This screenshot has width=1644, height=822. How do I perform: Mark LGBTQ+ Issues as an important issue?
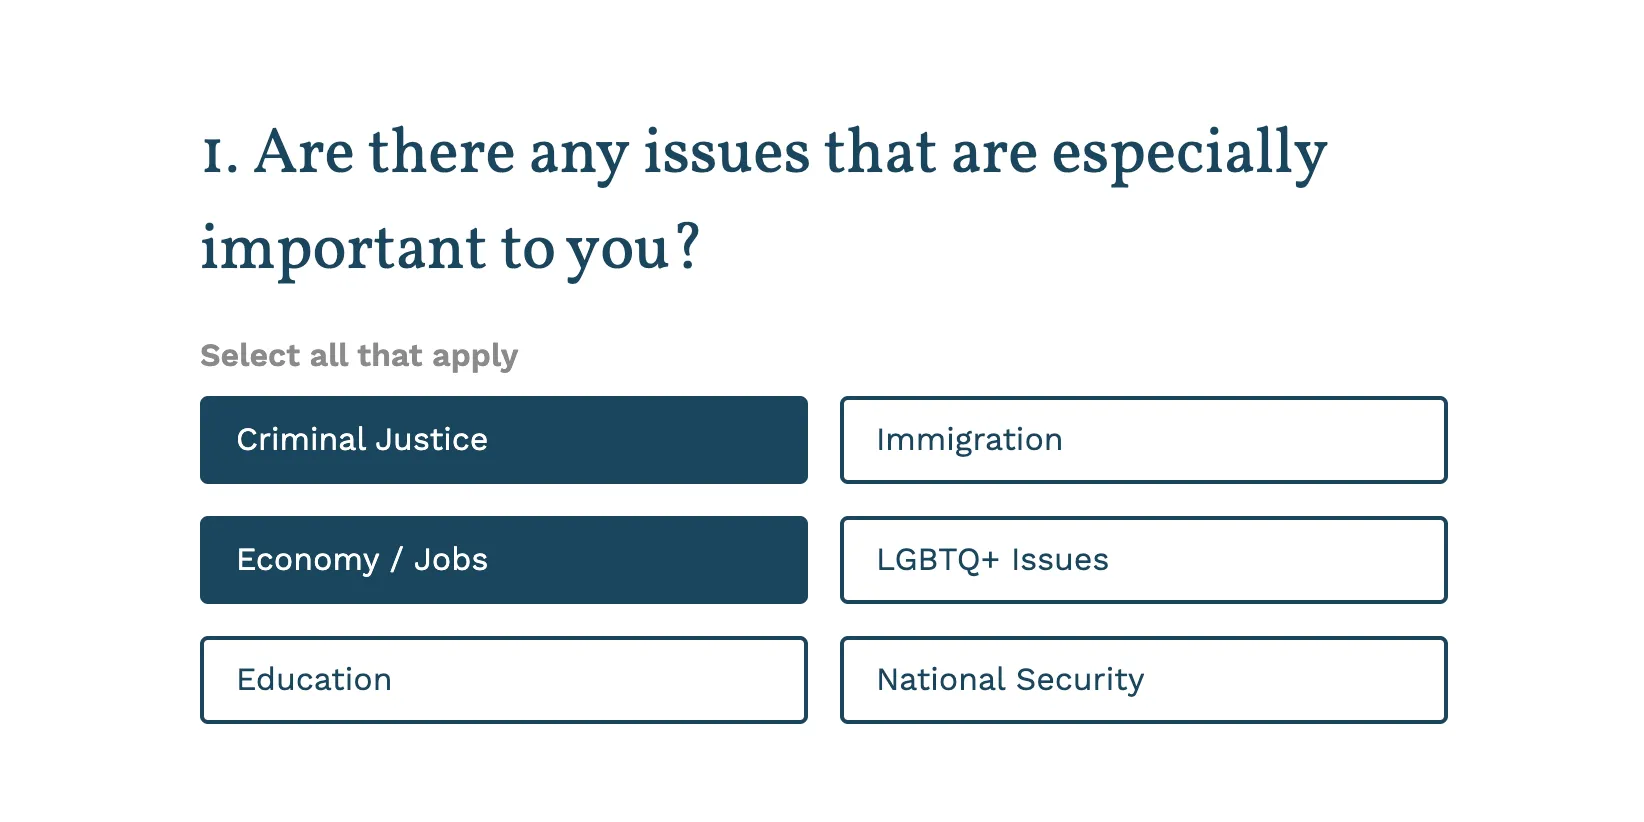click(x=1250, y=560)
